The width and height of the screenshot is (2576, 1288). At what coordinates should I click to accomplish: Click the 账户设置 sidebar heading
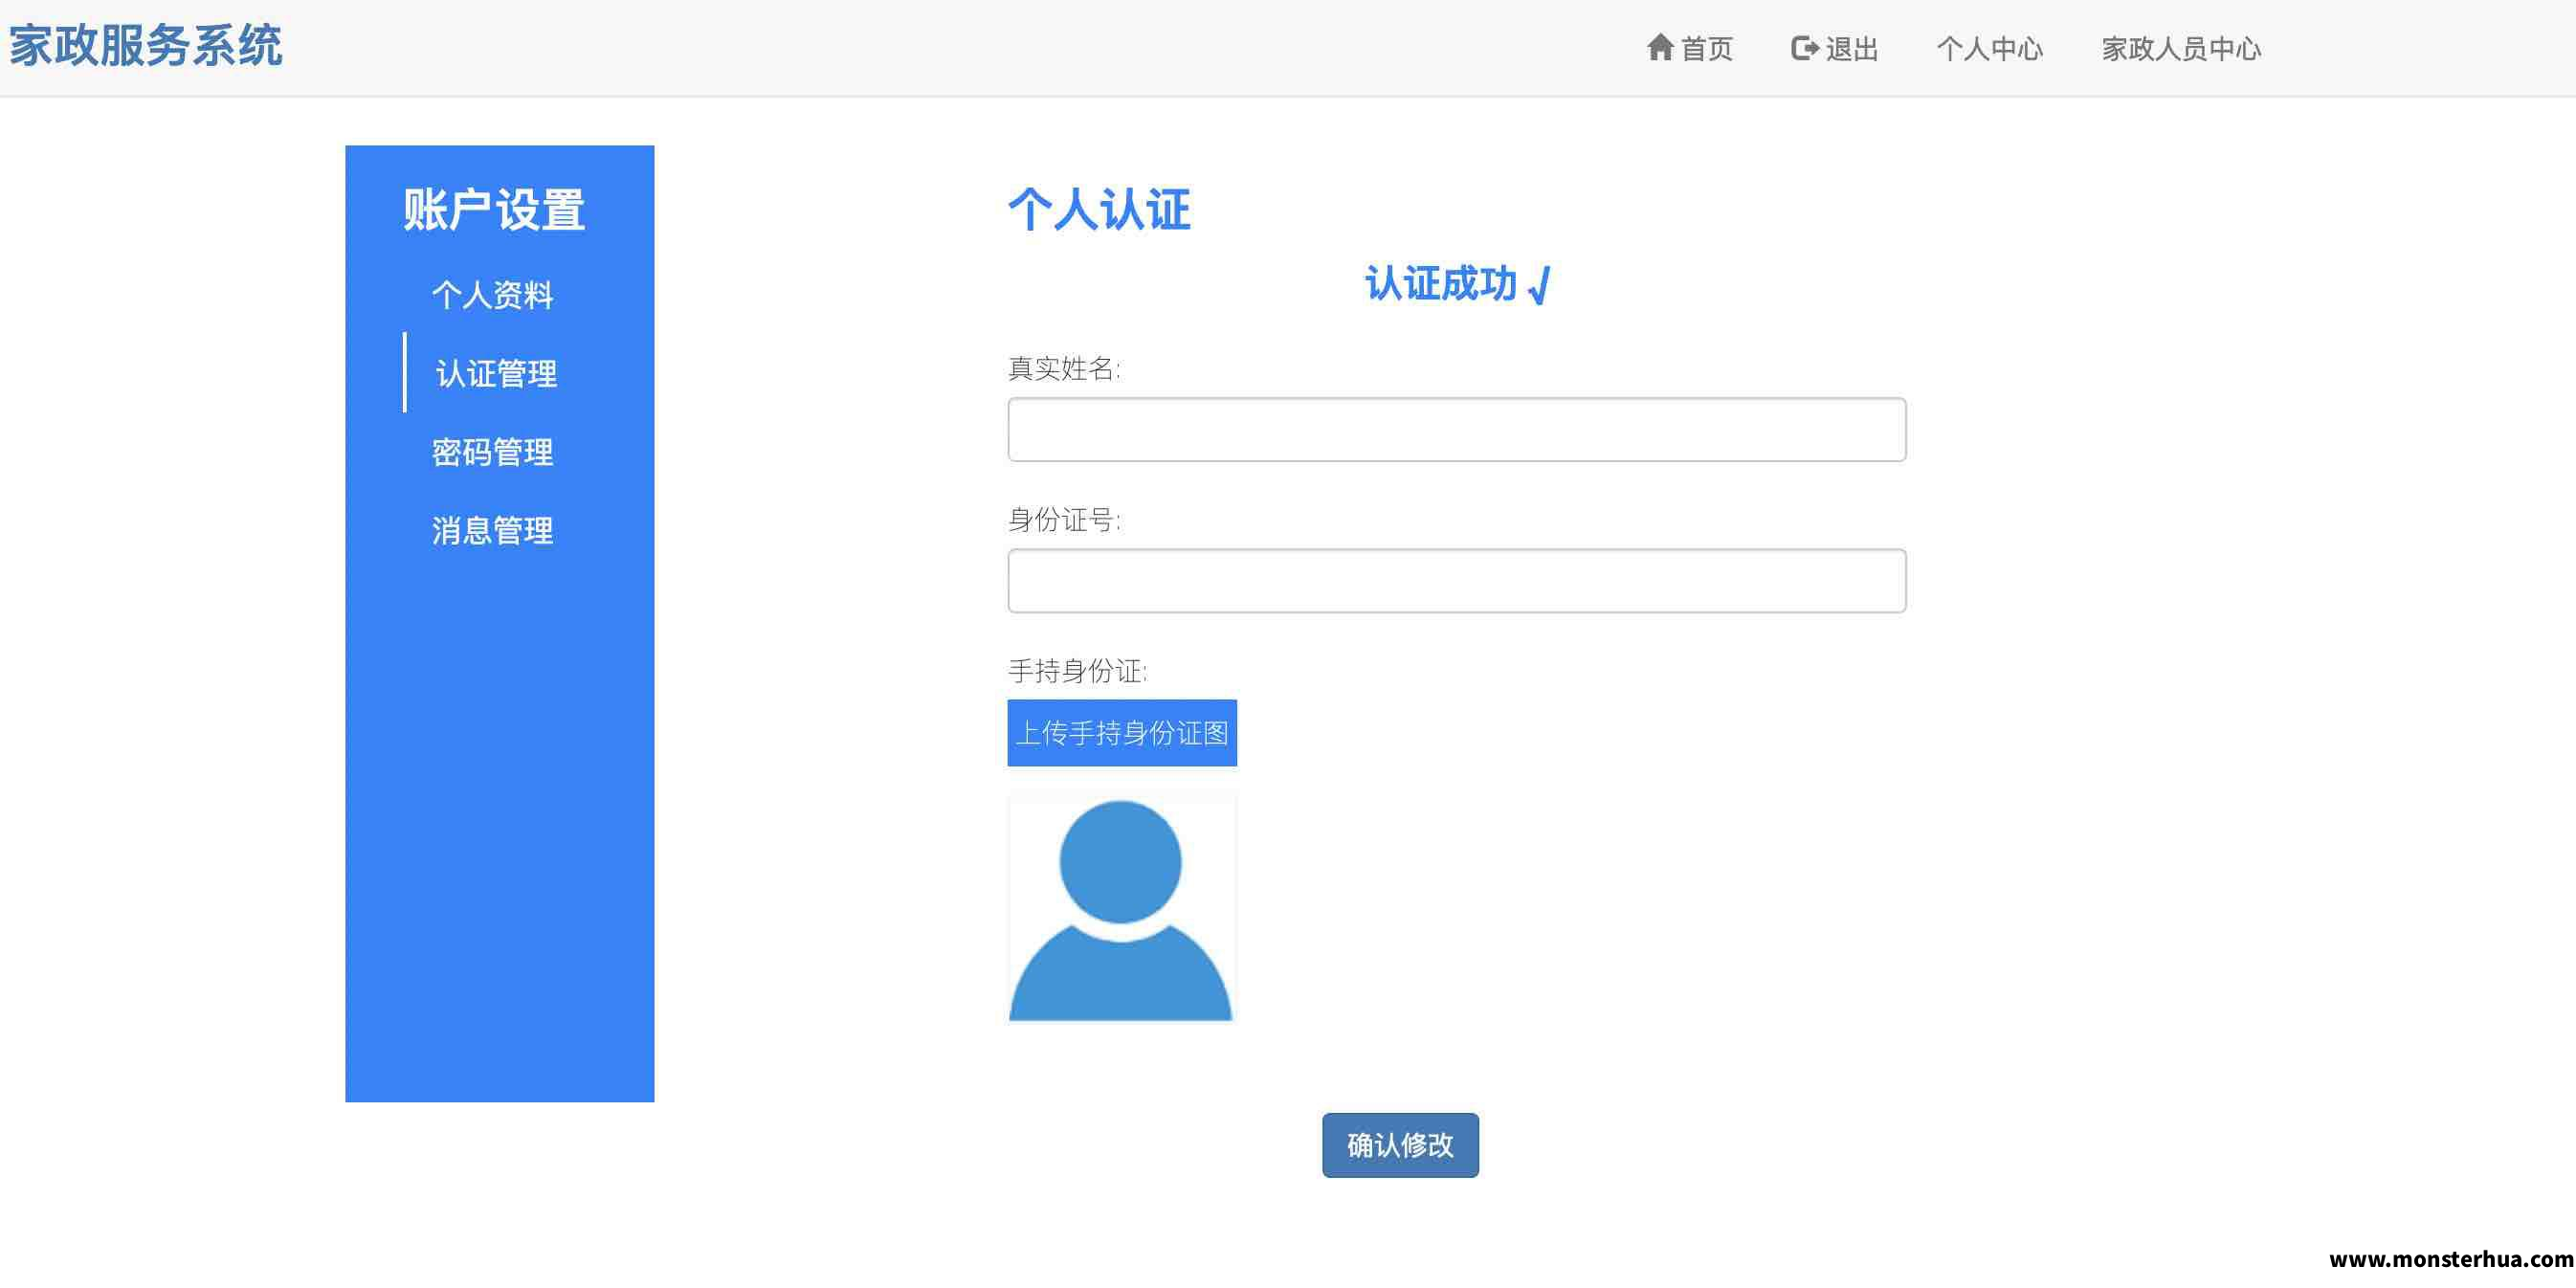pos(494,210)
